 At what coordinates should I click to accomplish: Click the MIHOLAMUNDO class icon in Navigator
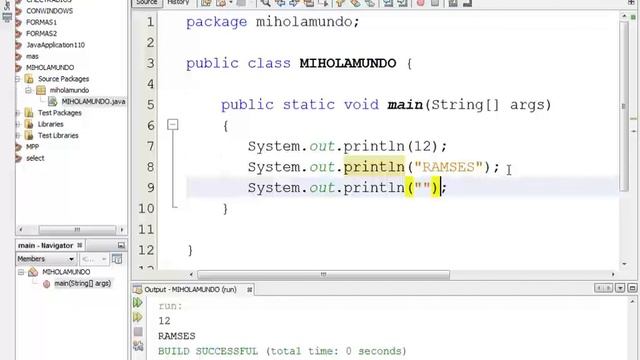coord(33,272)
